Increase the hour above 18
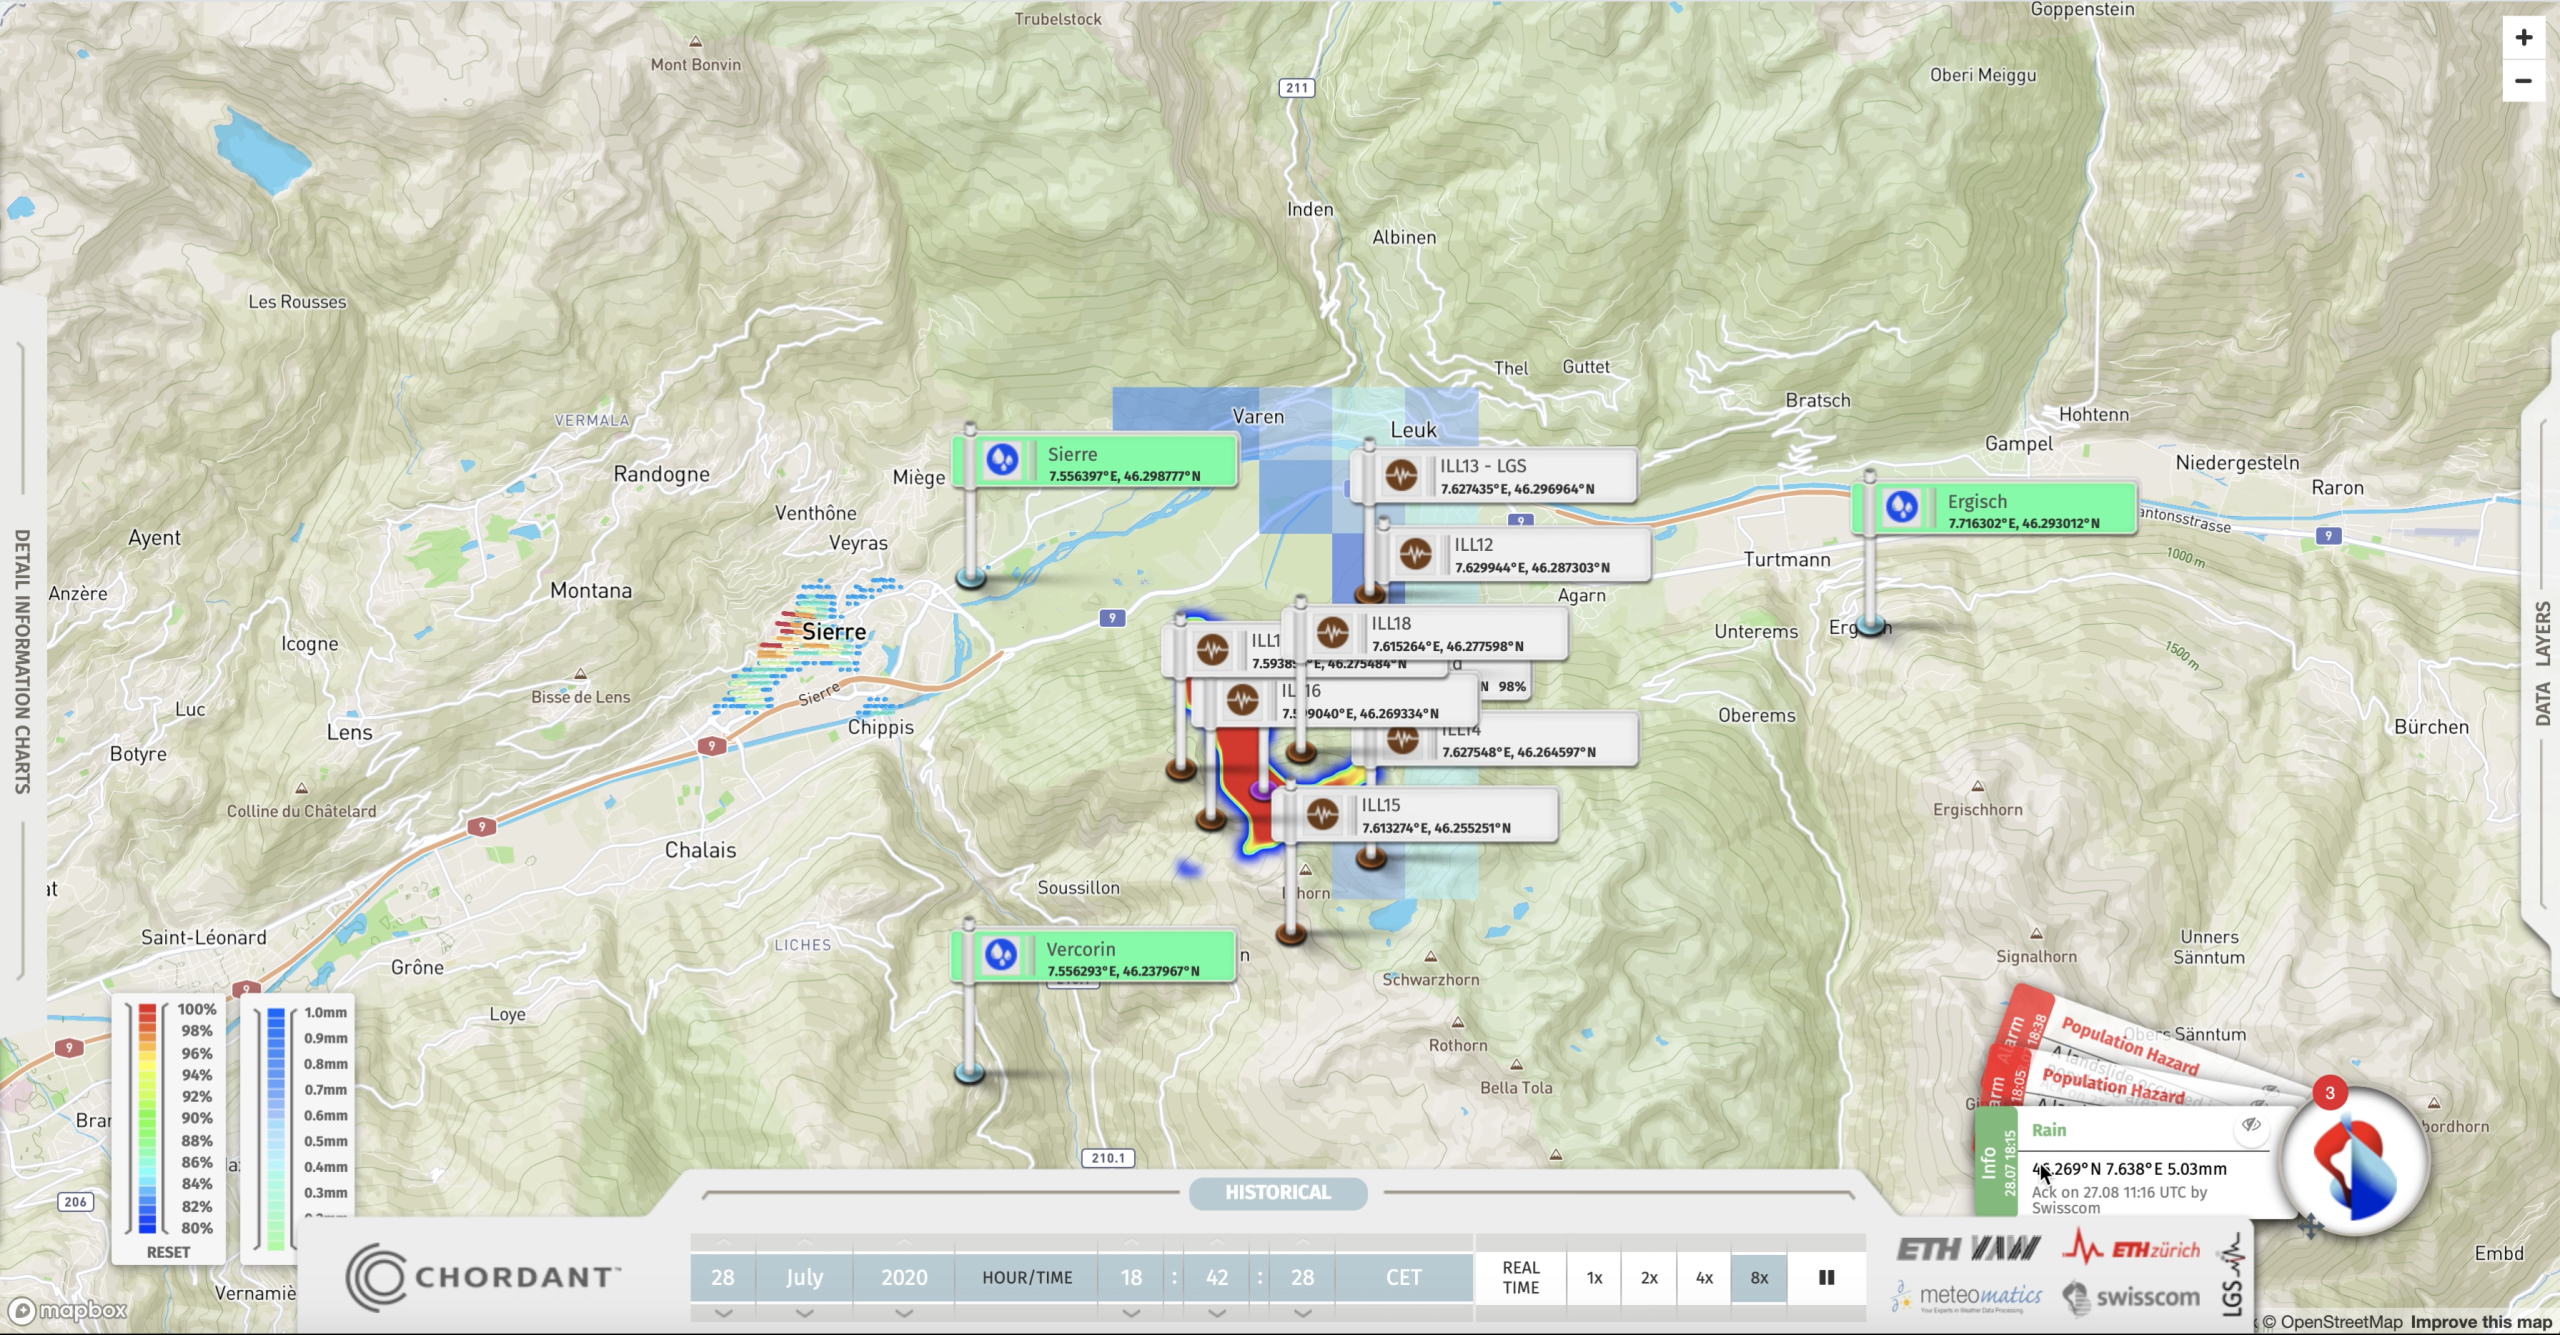The width and height of the screenshot is (2560, 1335). (1131, 1243)
